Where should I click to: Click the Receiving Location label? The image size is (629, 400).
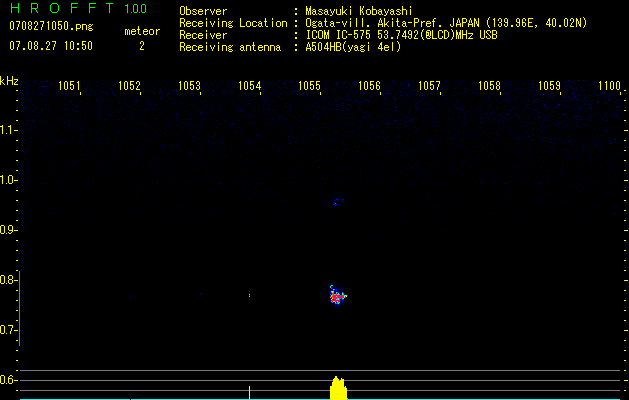click(233, 23)
